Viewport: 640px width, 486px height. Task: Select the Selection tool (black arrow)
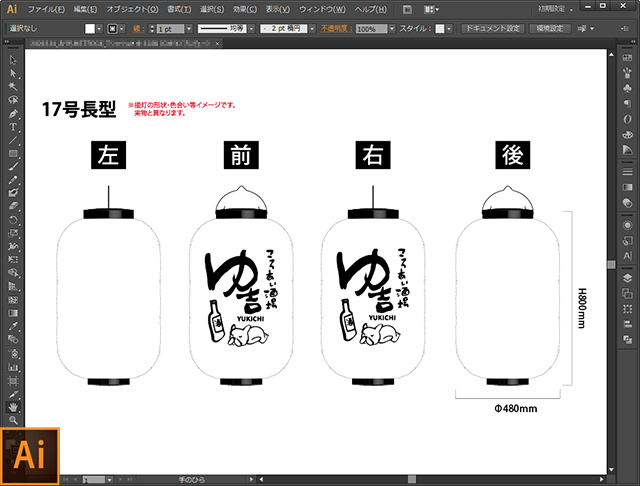[x=13, y=60]
